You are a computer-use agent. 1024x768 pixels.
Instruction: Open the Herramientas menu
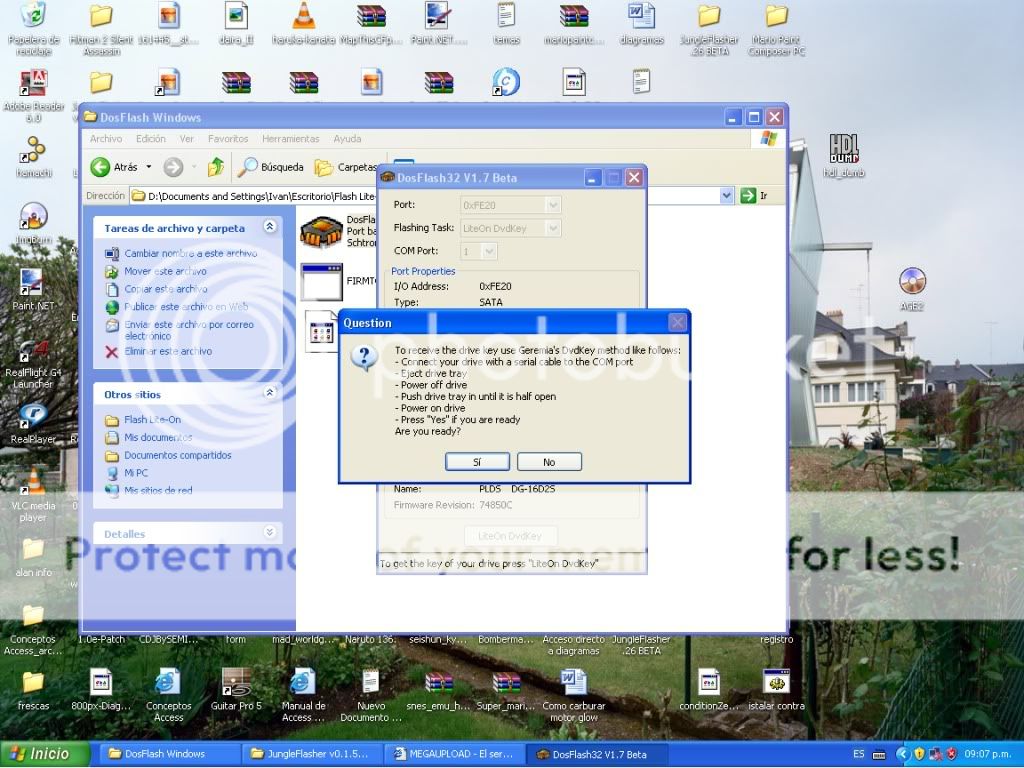[x=291, y=139]
